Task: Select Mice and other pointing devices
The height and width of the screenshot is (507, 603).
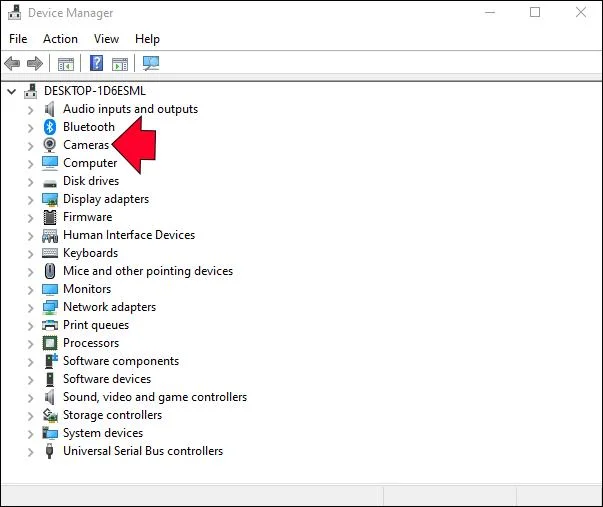Action: [148, 271]
